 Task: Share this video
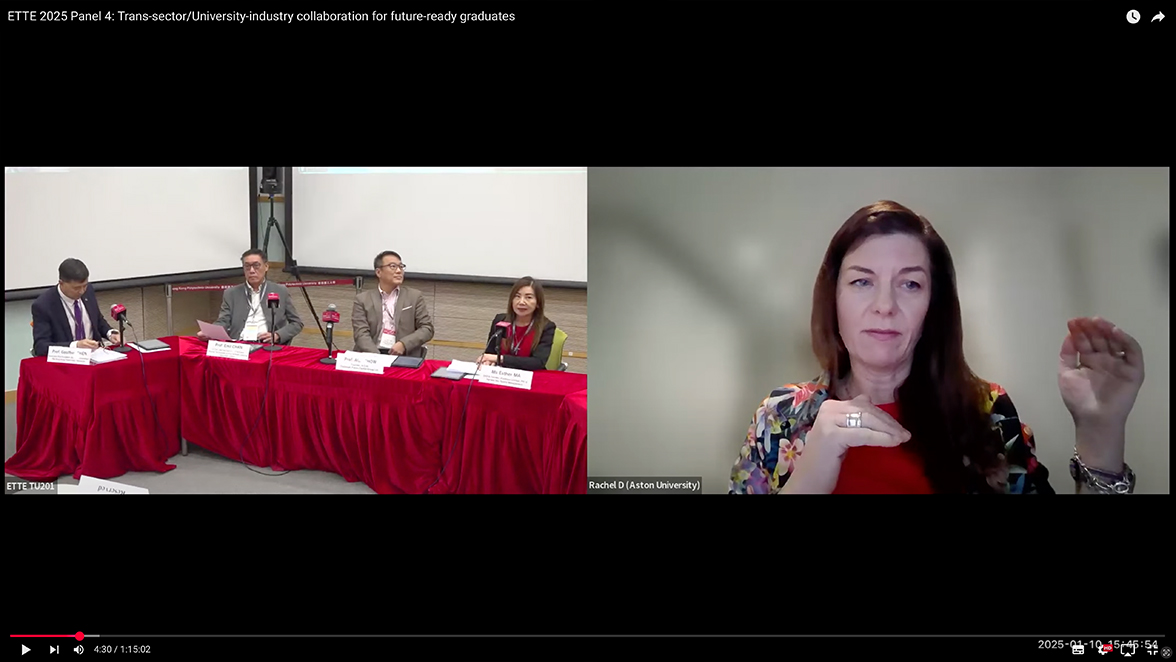(1160, 16)
